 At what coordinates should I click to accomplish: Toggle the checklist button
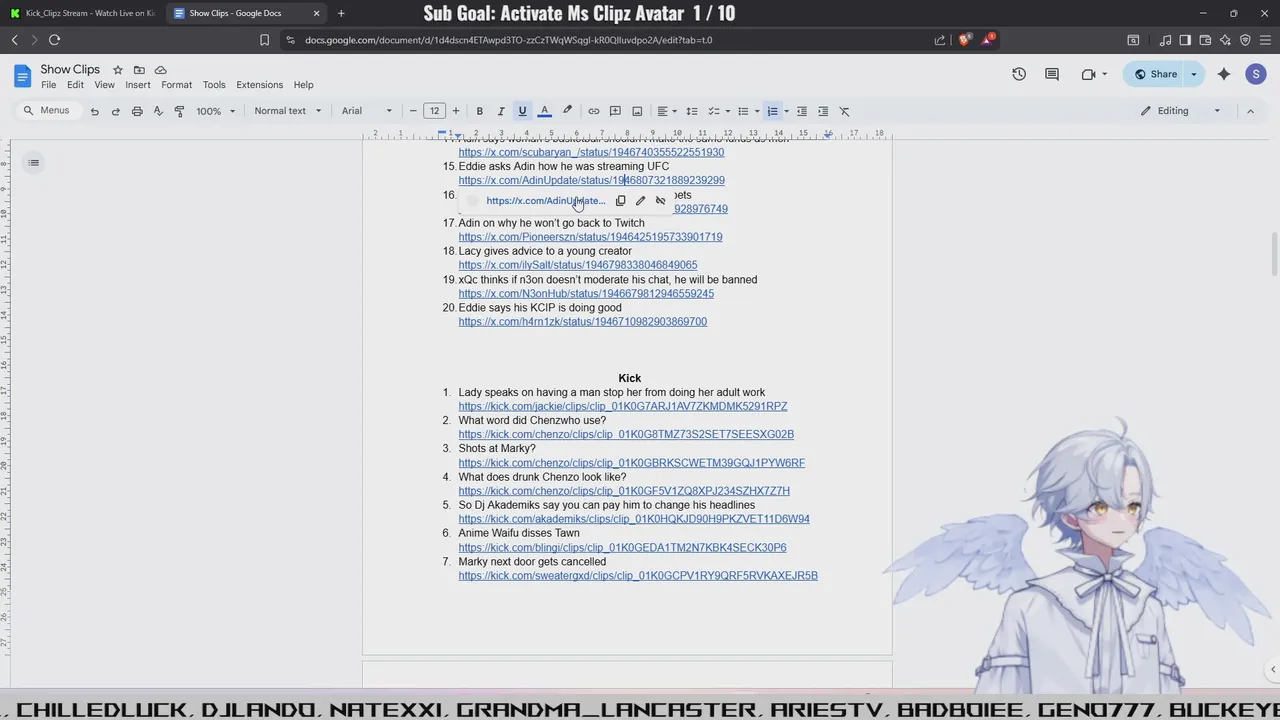tap(714, 111)
